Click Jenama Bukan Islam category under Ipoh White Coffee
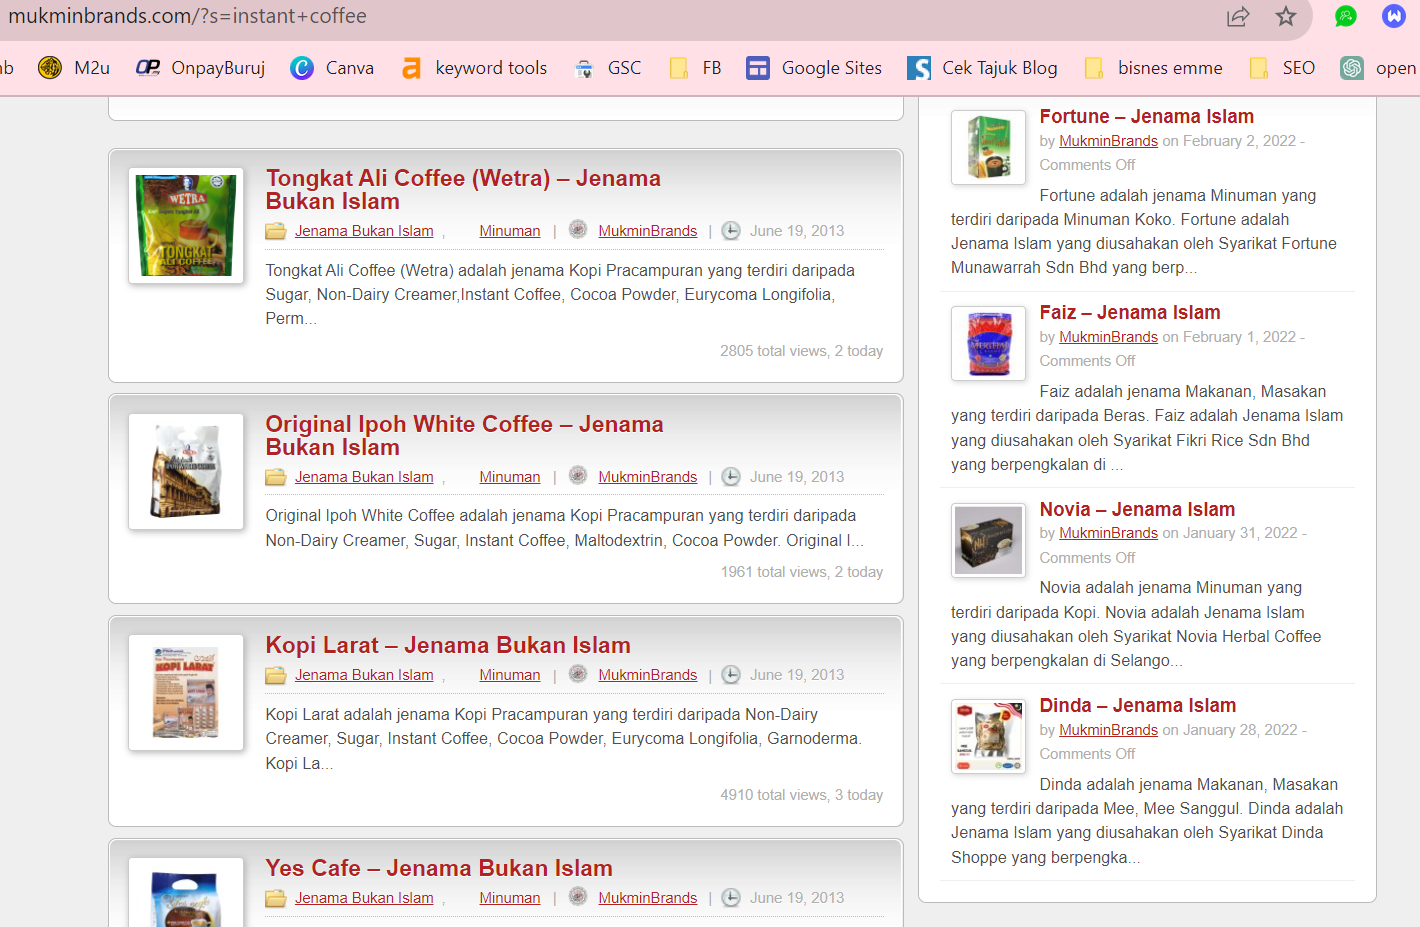 pyautogui.click(x=364, y=477)
